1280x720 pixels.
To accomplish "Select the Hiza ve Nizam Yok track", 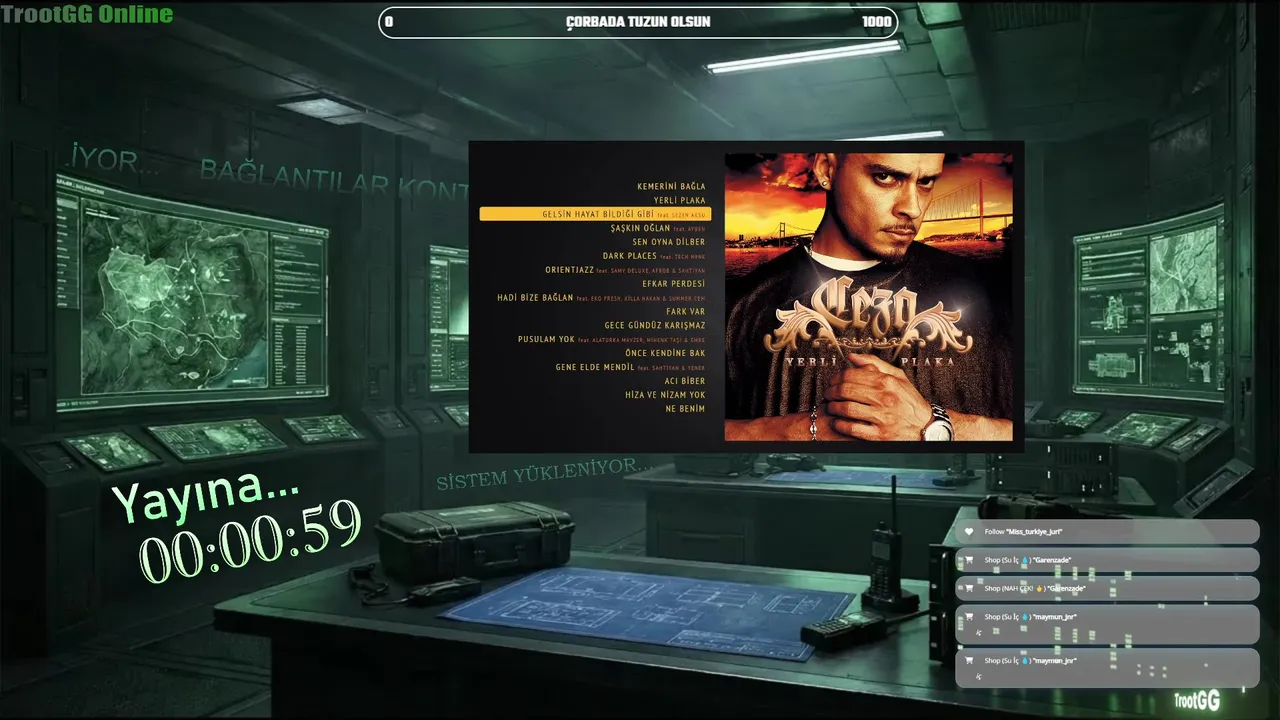I will pyautogui.click(x=665, y=395).
